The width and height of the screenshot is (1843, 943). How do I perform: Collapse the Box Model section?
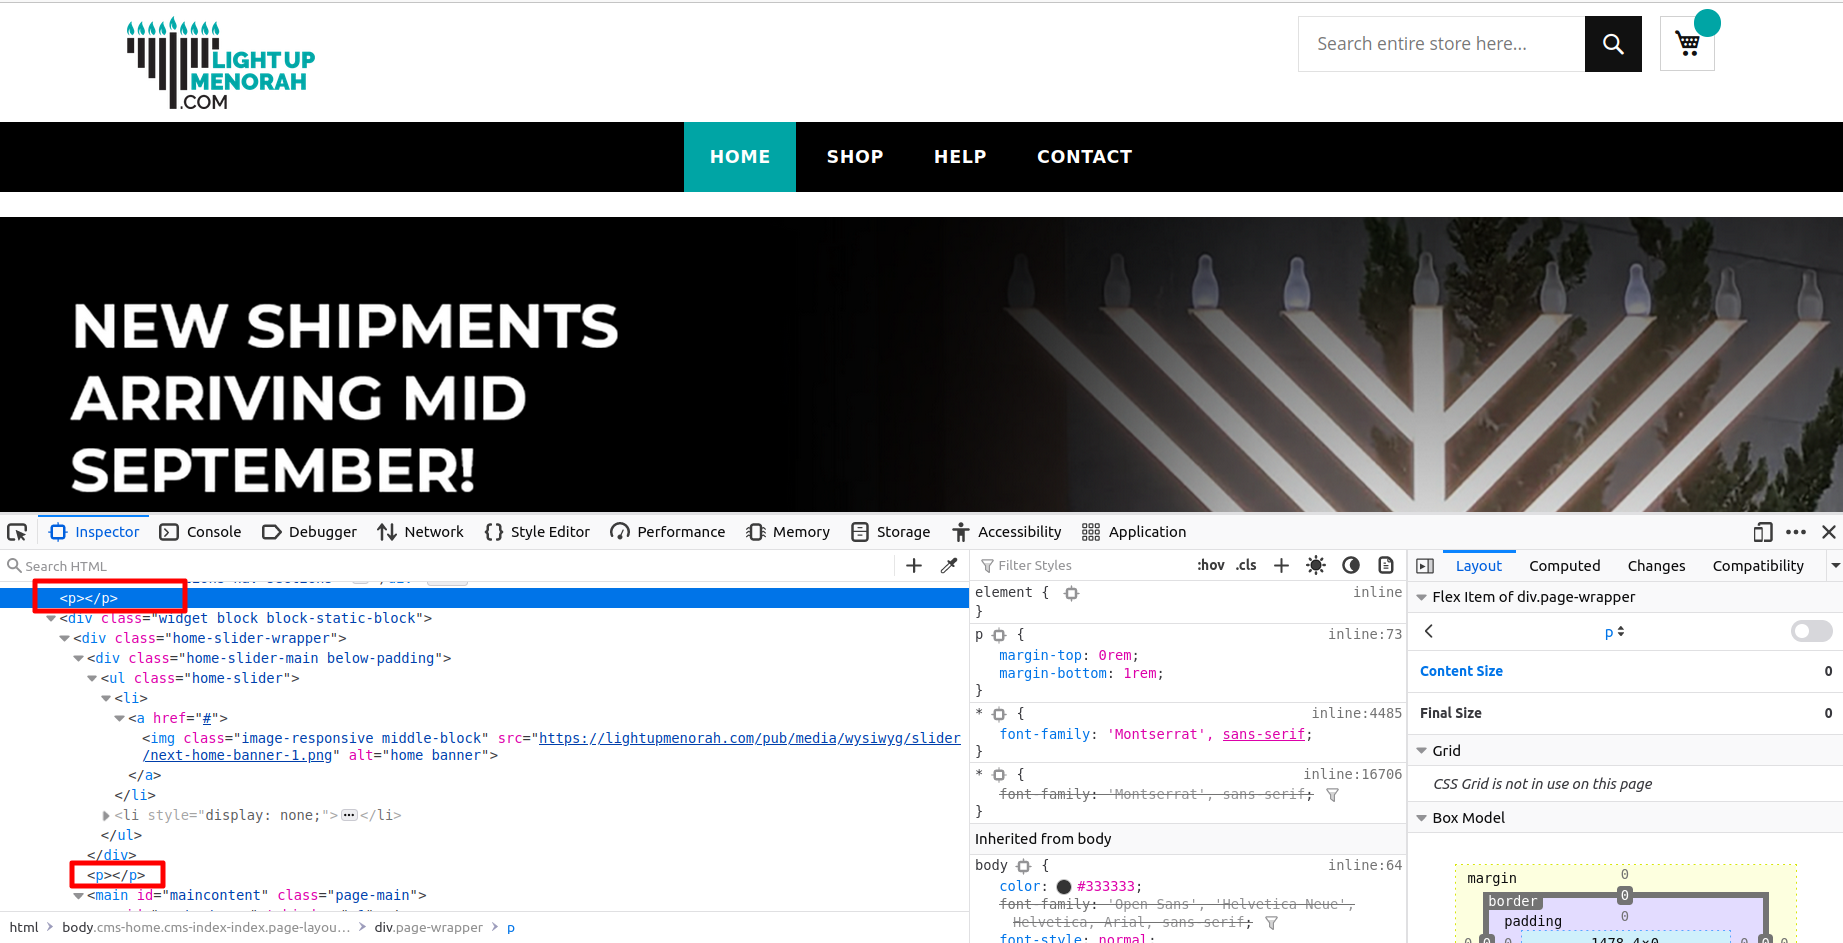pos(1422,818)
